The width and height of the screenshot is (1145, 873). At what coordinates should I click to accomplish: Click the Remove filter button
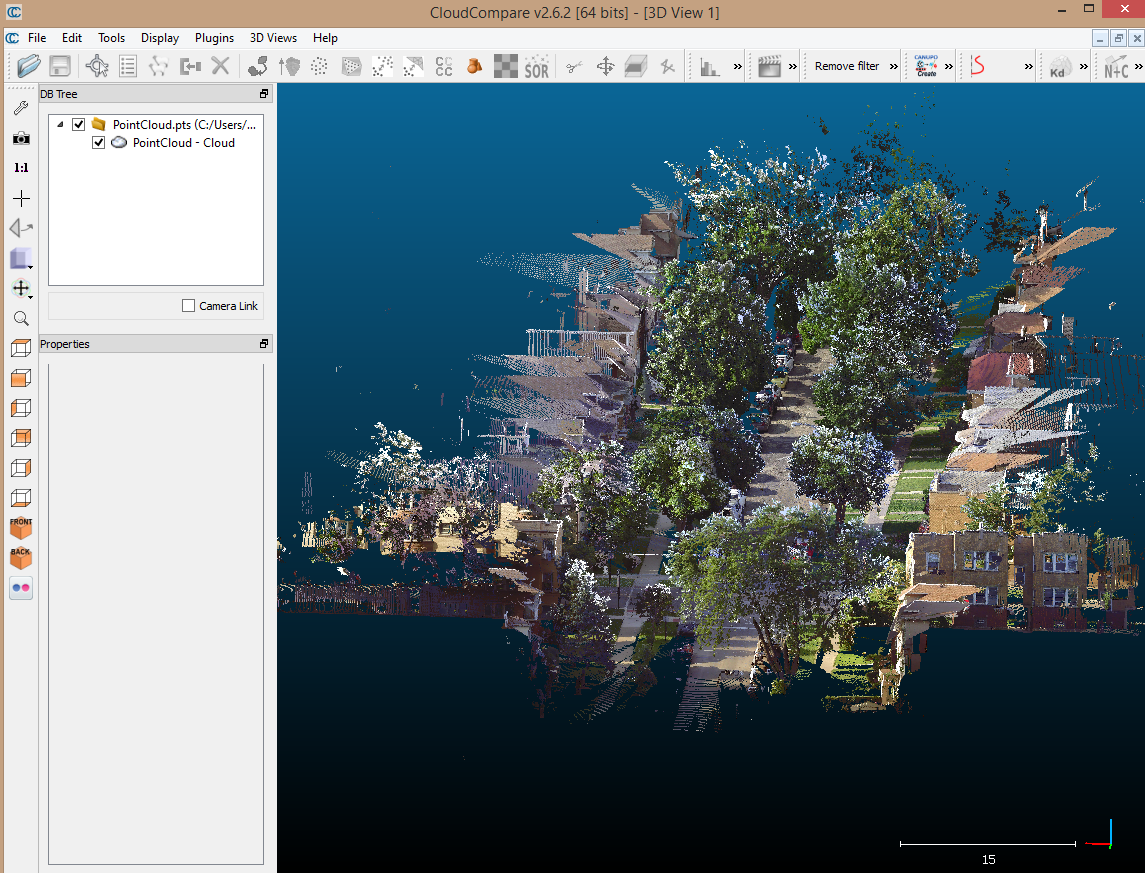pos(846,66)
